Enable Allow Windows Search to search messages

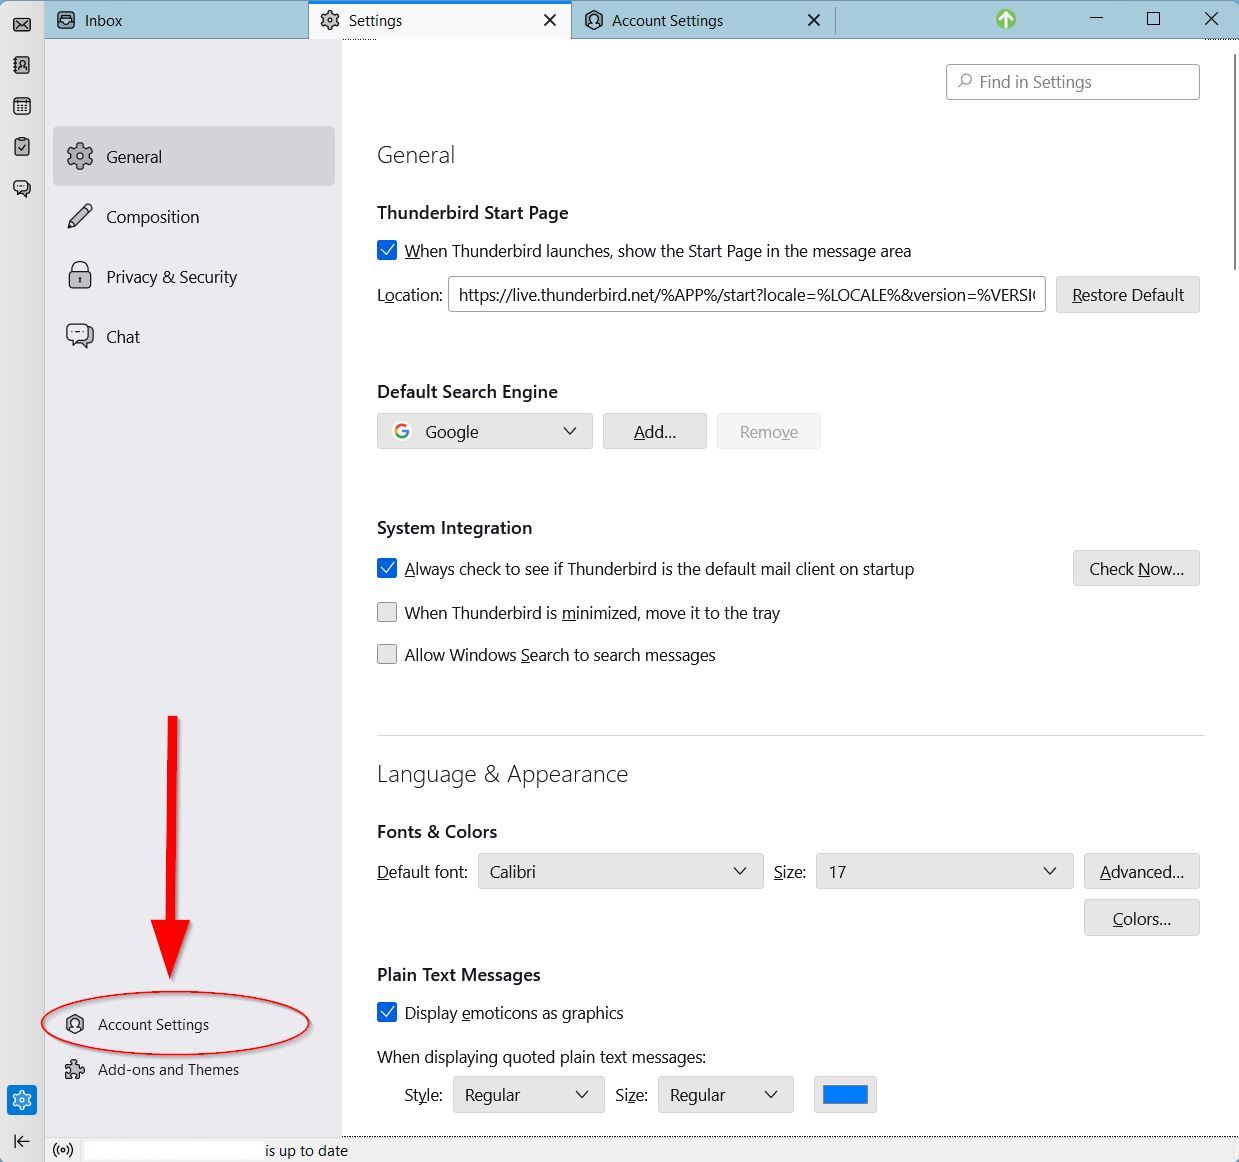(387, 654)
